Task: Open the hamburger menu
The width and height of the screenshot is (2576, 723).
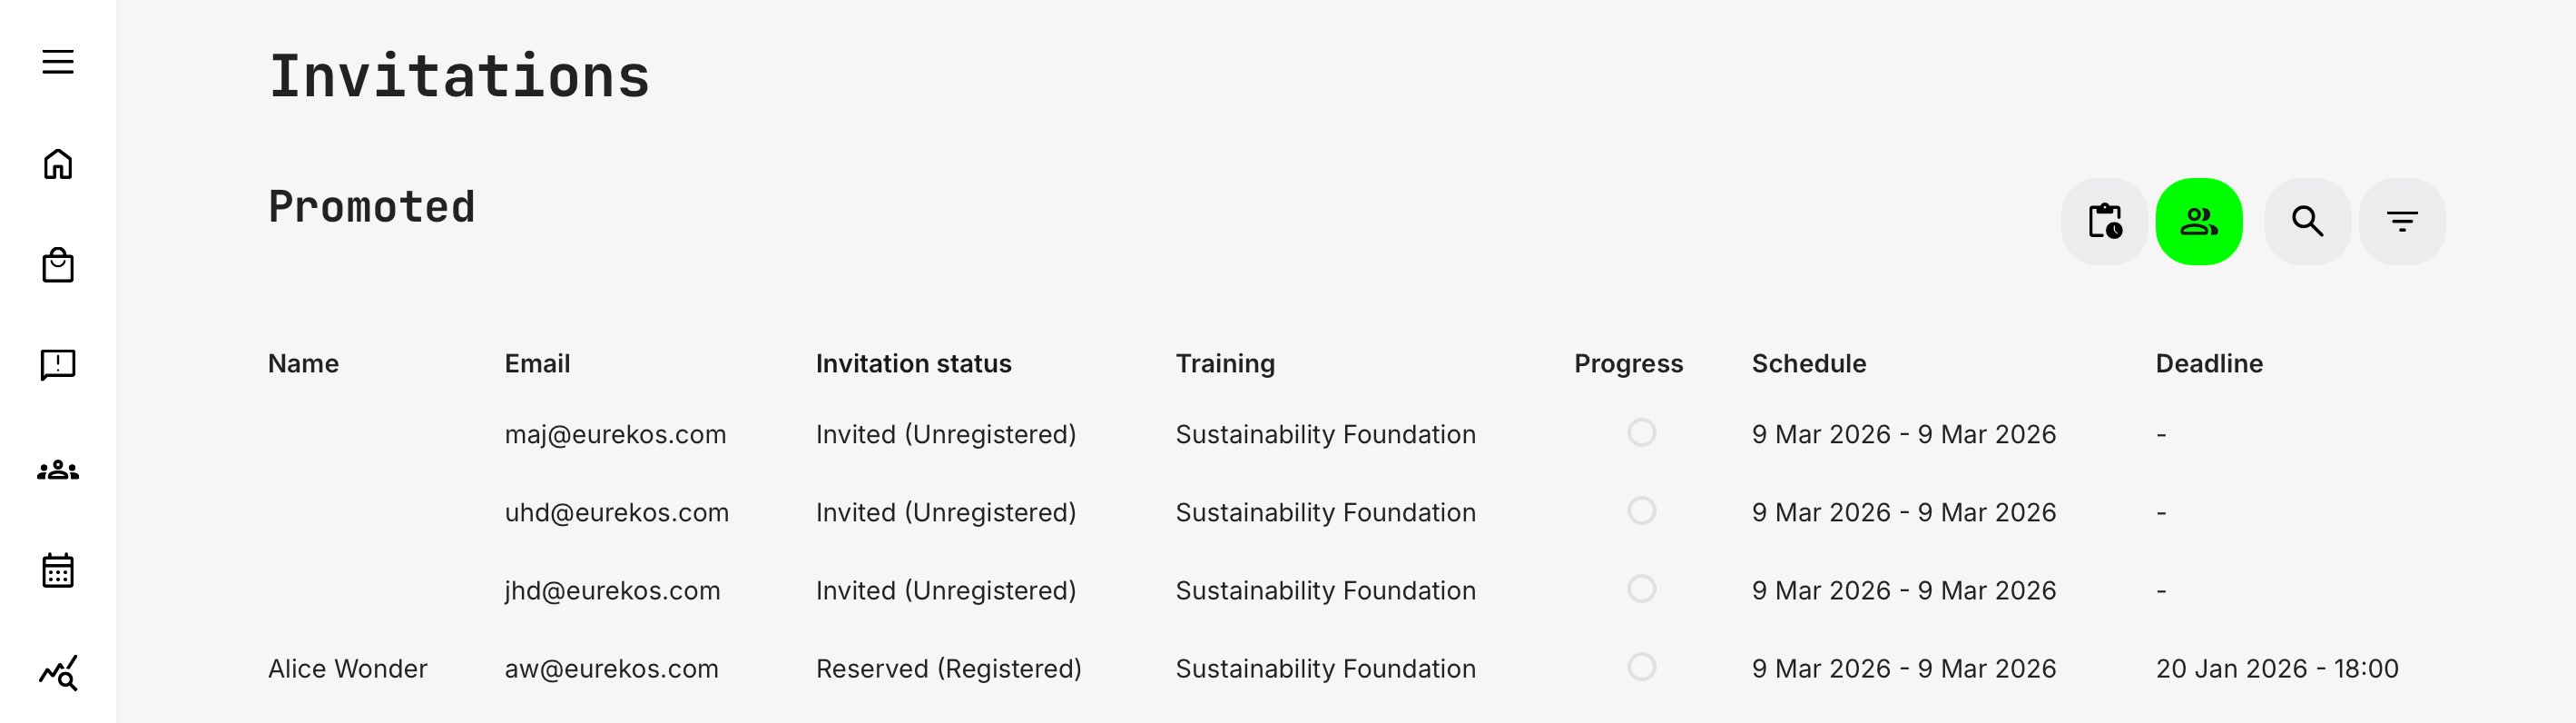Action: 58,62
